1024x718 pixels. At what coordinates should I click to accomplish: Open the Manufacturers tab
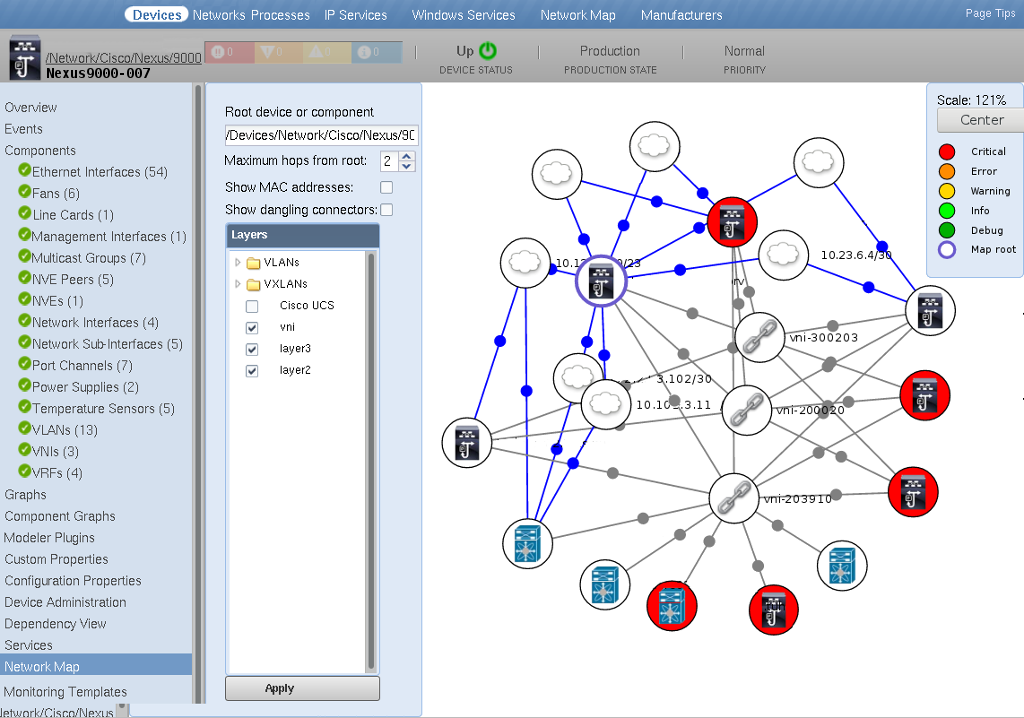click(x=682, y=15)
